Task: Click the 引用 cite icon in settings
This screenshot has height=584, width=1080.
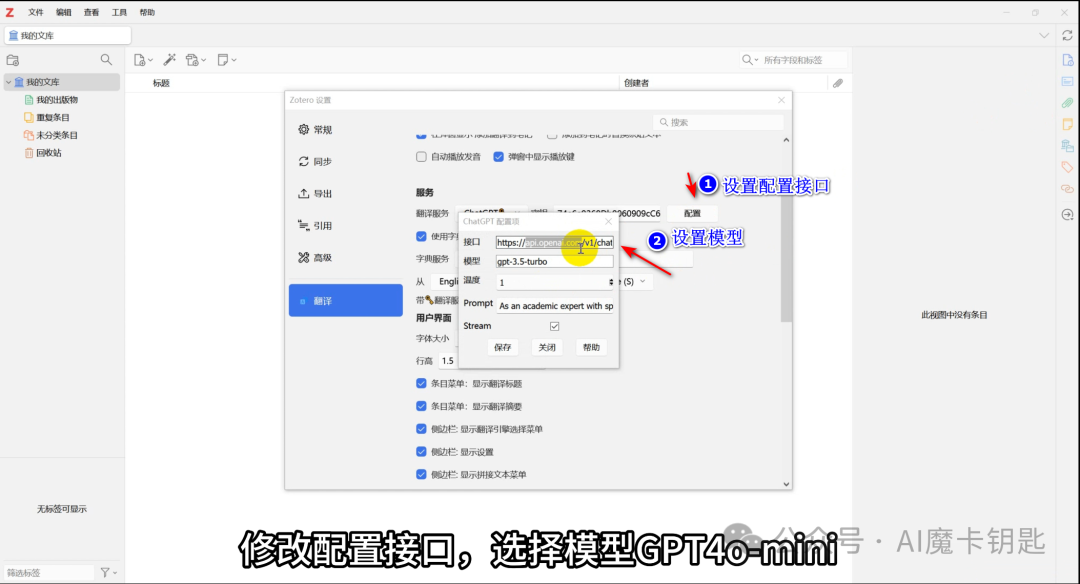Action: pyautogui.click(x=304, y=225)
